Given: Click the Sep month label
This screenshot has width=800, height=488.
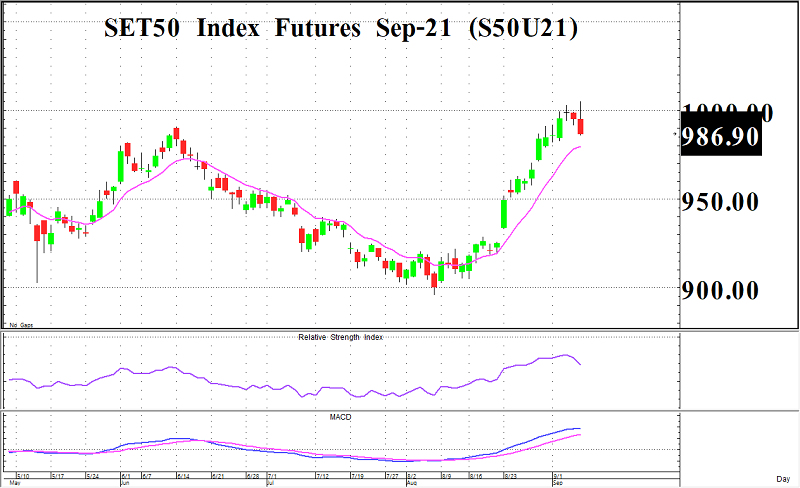Looking at the screenshot, I should [x=558, y=483].
